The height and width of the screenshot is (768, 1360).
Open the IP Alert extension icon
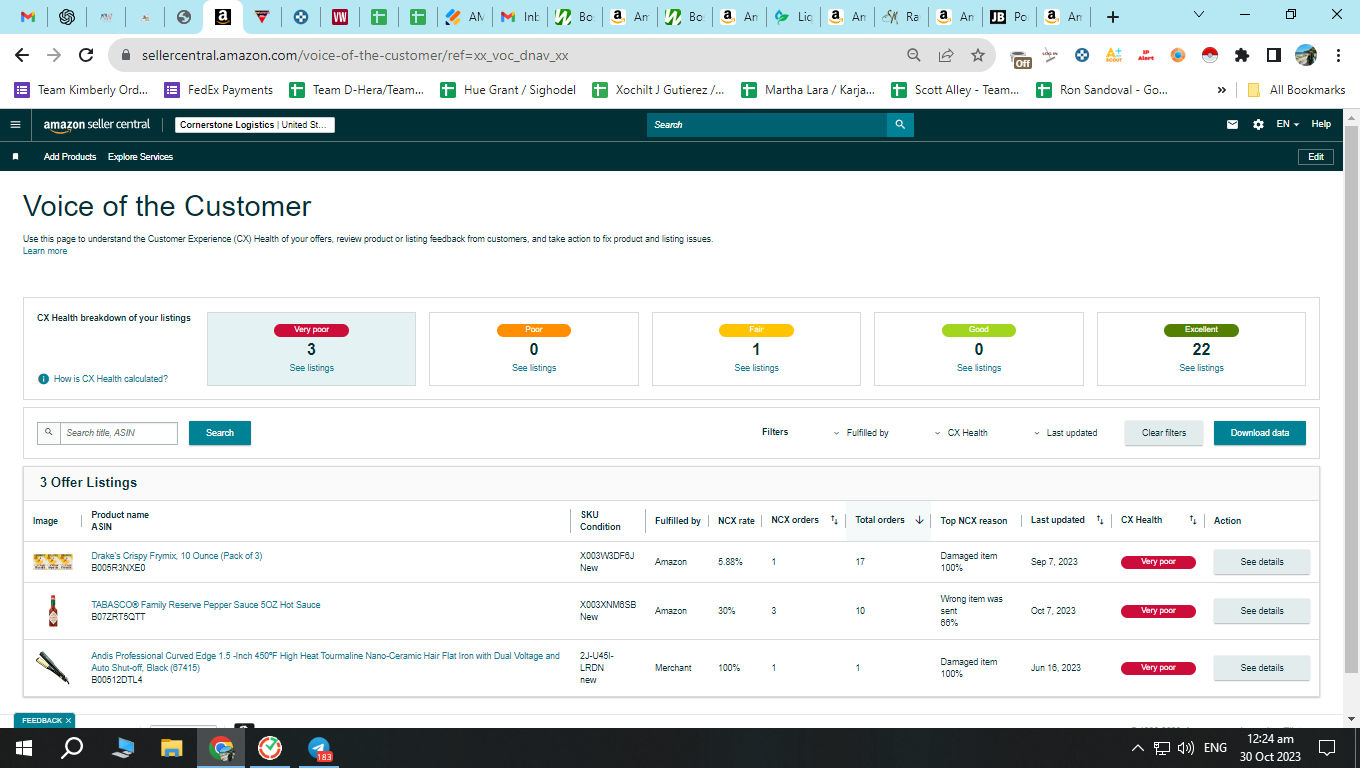tap(1146, 55)
